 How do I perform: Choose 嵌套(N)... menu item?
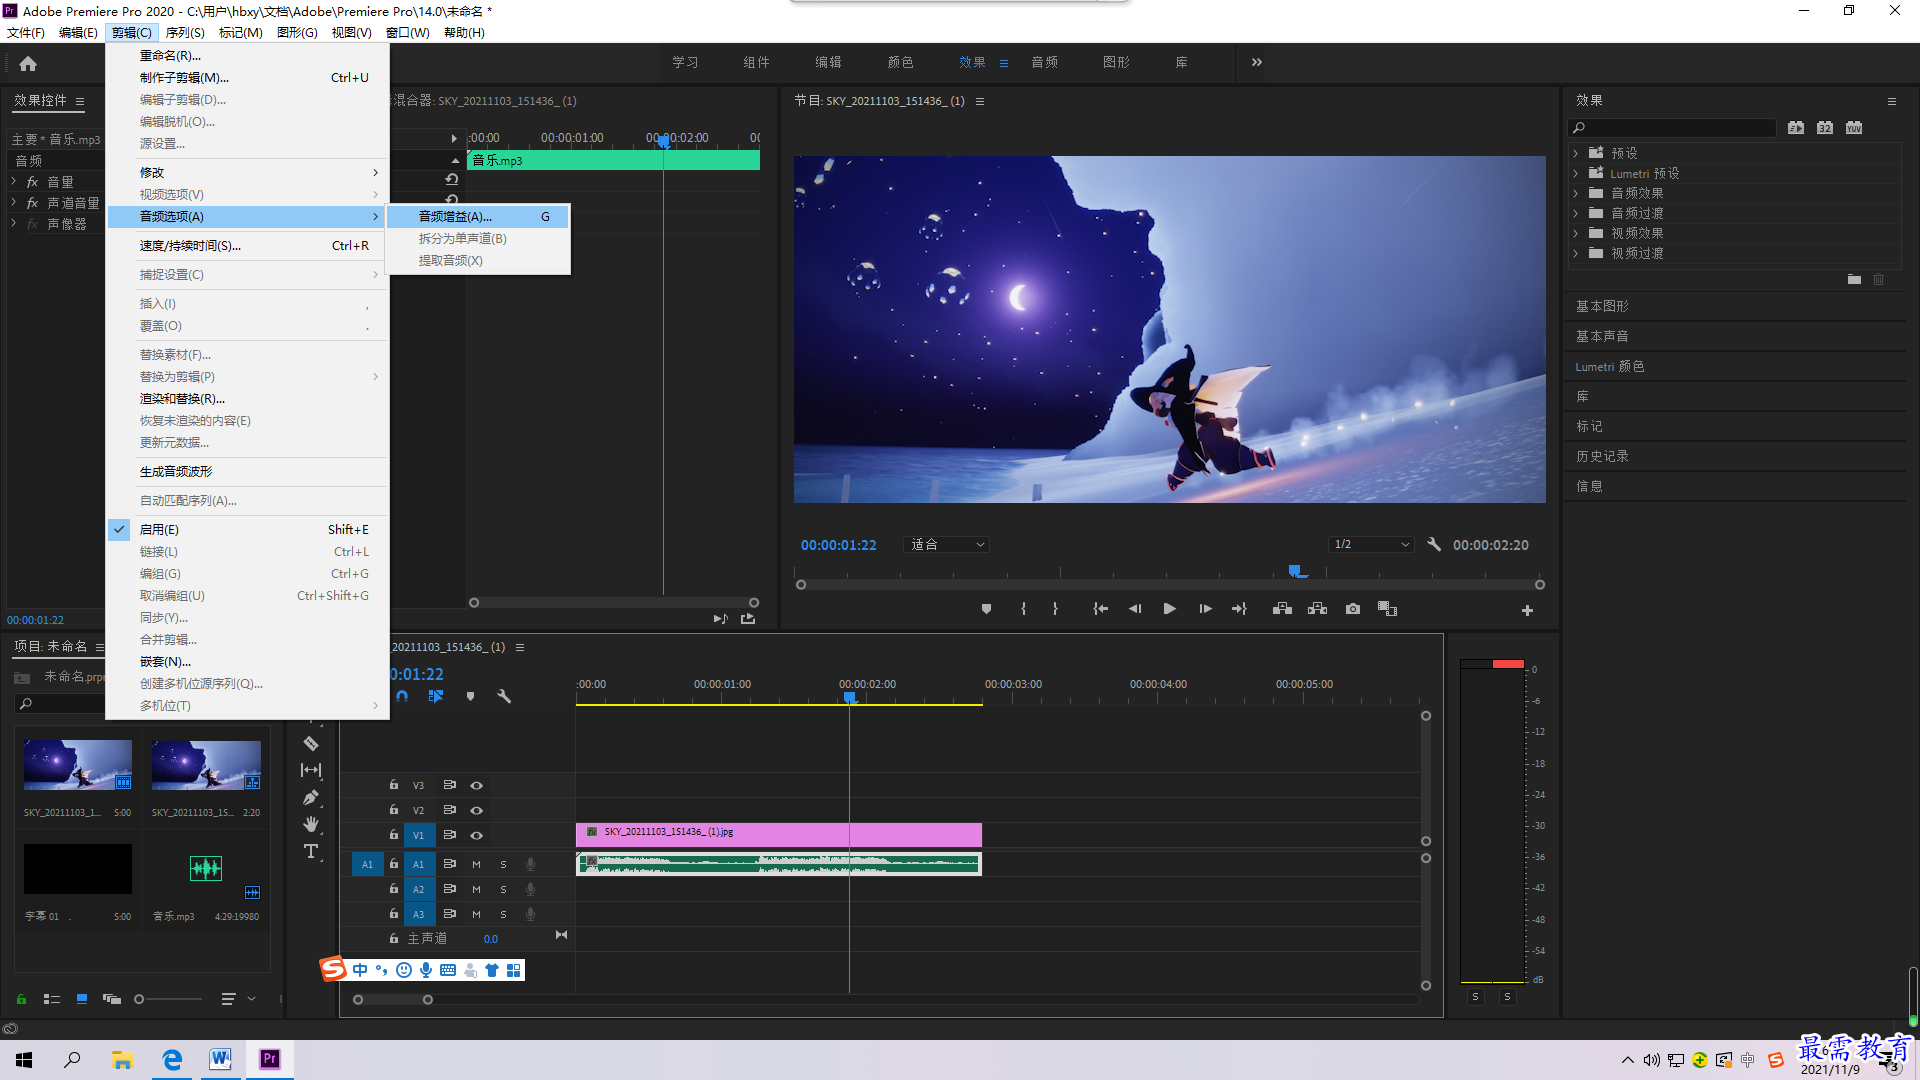[x=248, y=661]
